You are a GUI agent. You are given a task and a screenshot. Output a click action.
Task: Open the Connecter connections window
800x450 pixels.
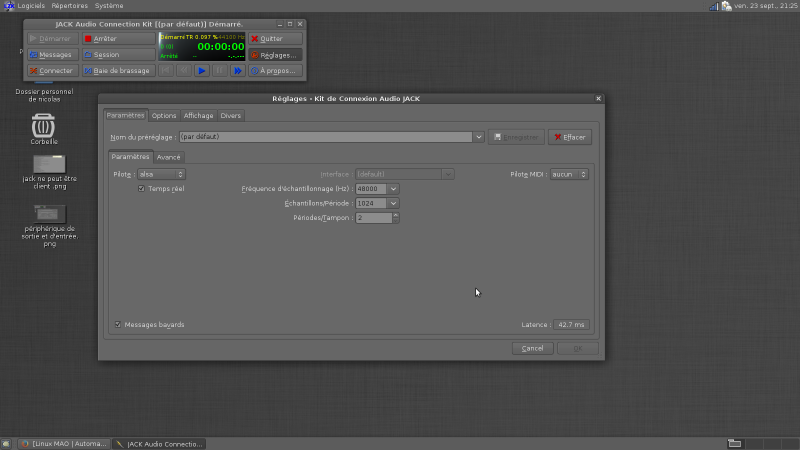point(53,71)
